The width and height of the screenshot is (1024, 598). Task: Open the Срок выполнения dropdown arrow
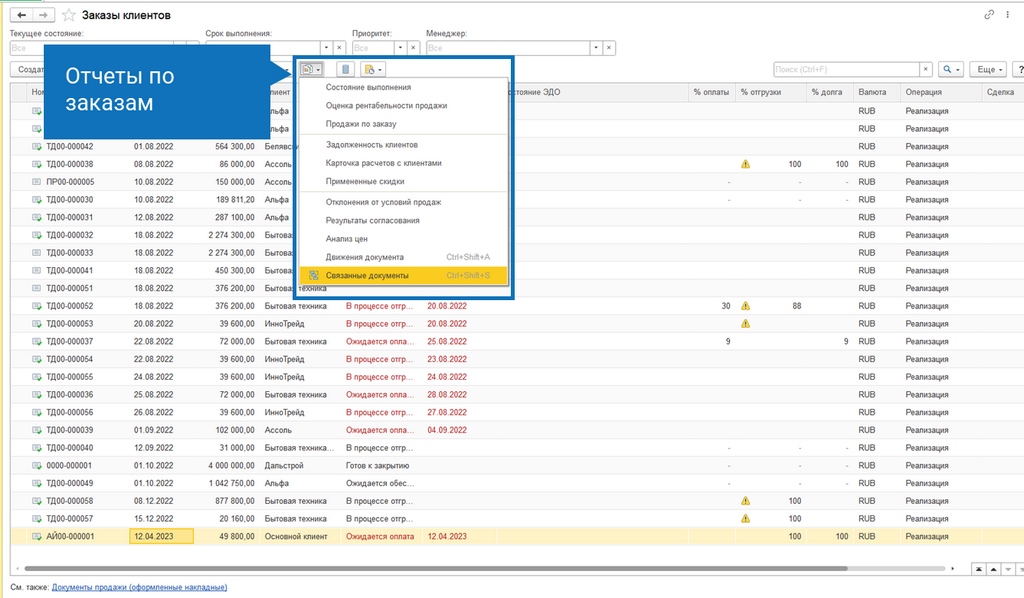point(326,48)
